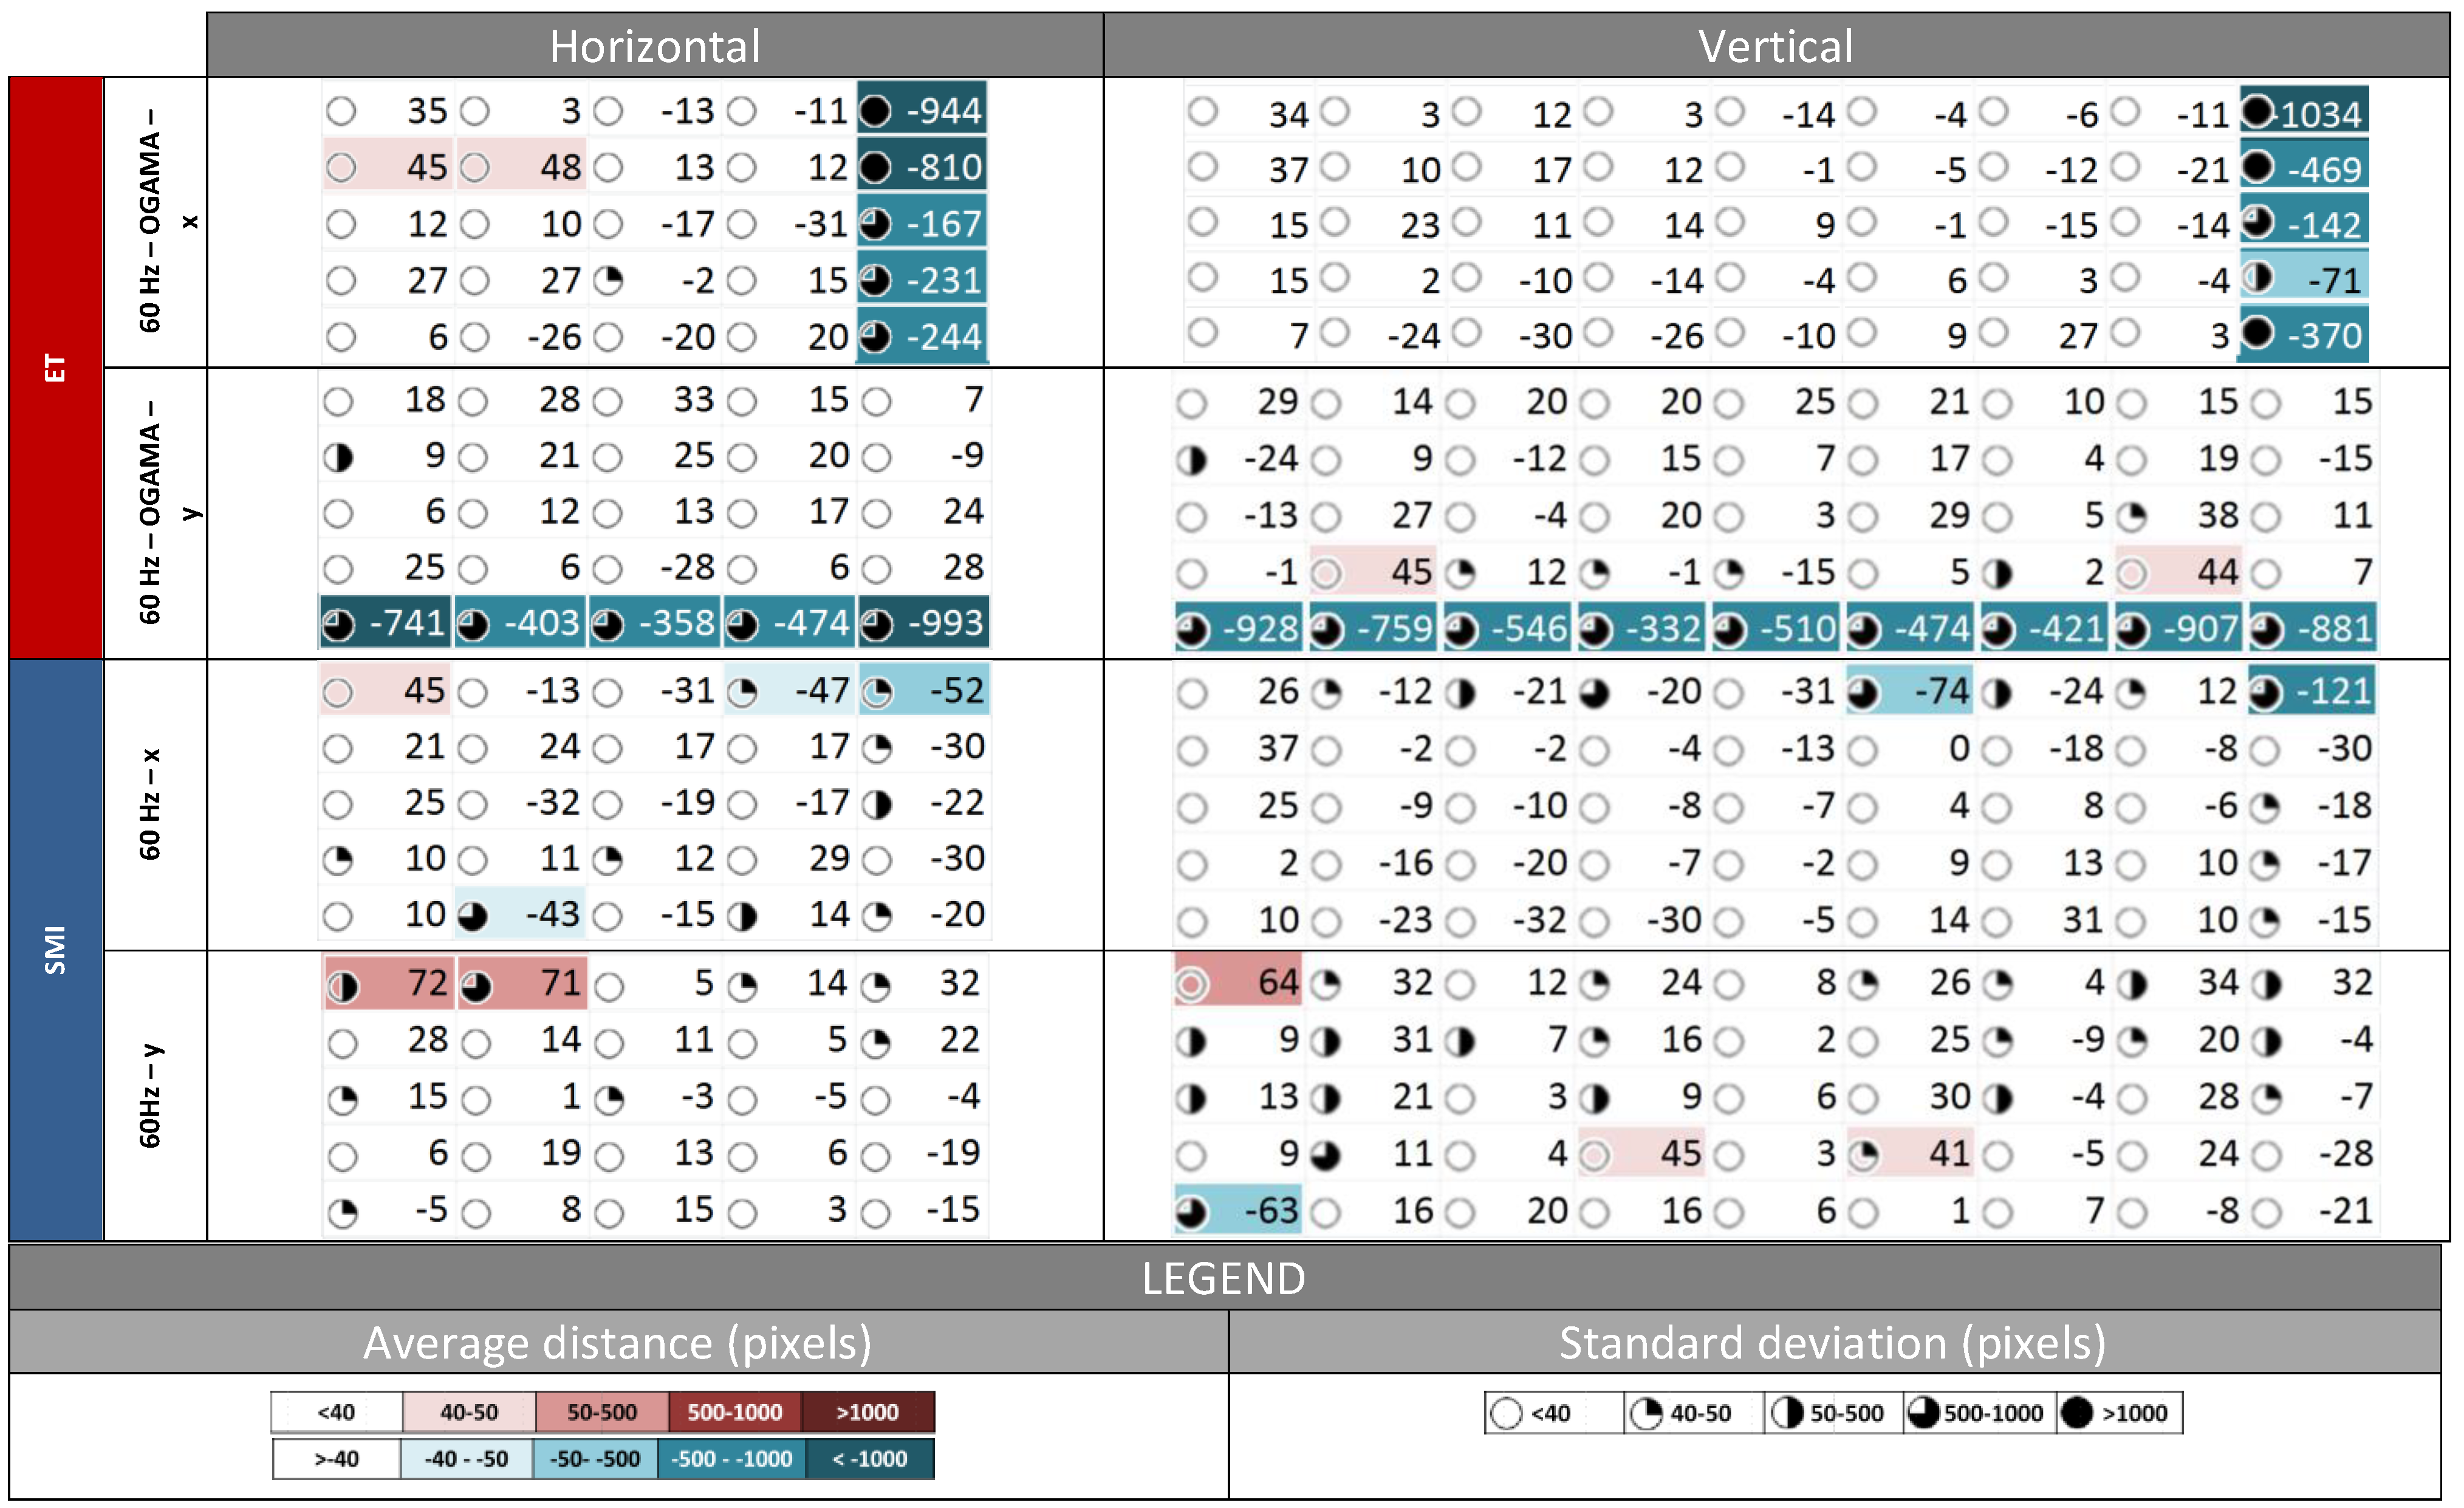2464x1508 pixels.
Task: Click the red ET row label
Action: pyautogui.click(x=56, y=367)
